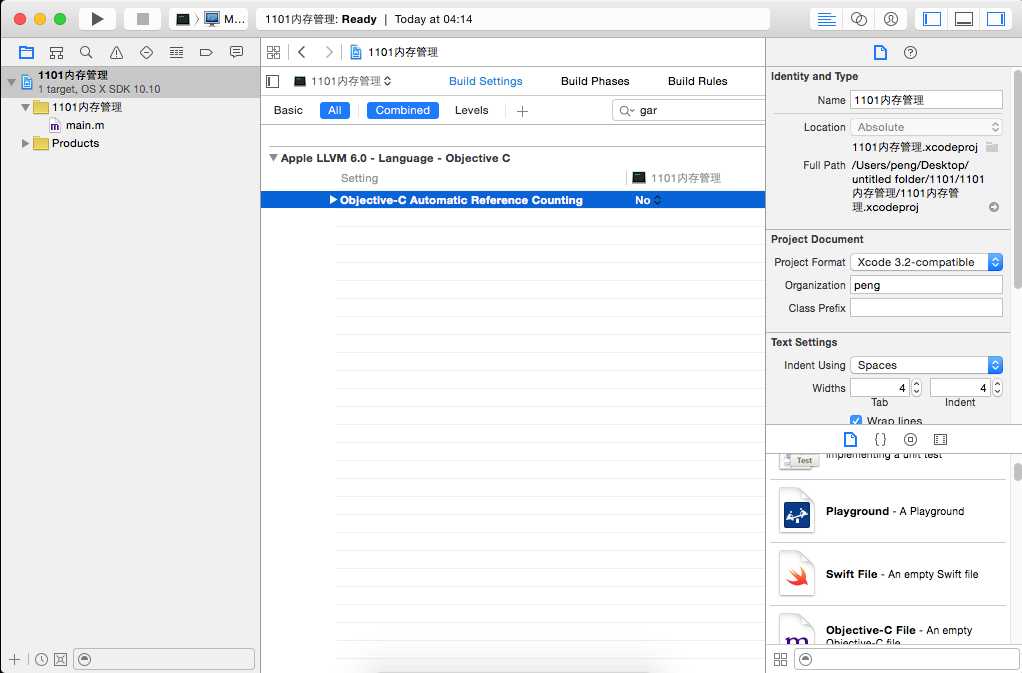Choose project location folder icon
Viewport: 1022px width, 673px height.
tap(991, 147)
